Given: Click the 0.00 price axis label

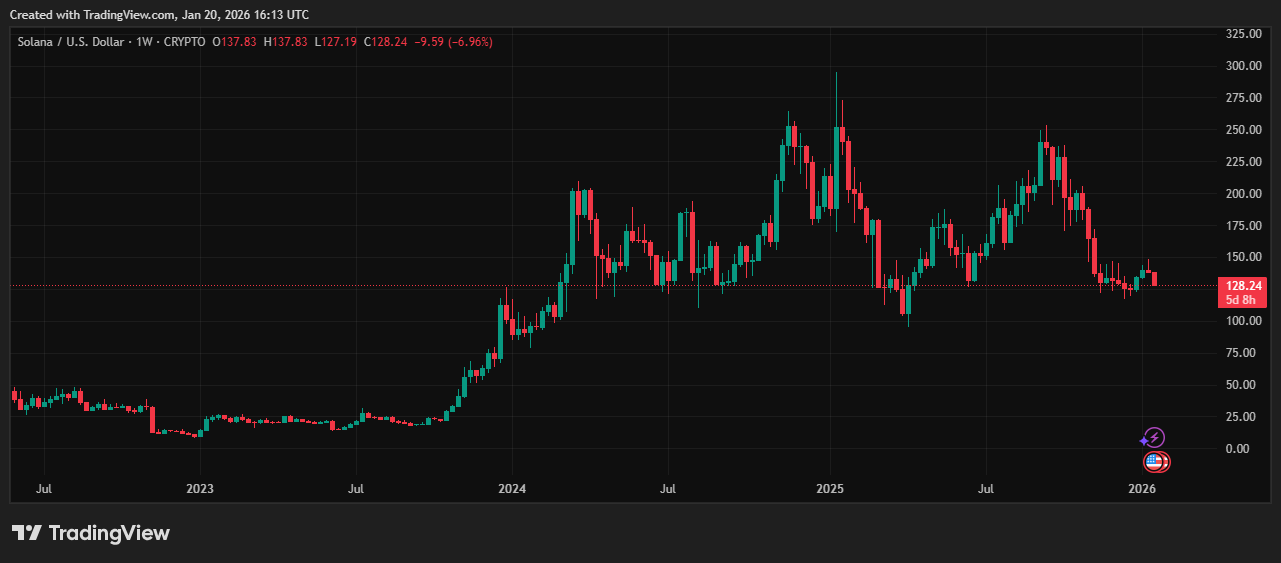Looking at the screenshot, I should click(x=1237, y=448).
